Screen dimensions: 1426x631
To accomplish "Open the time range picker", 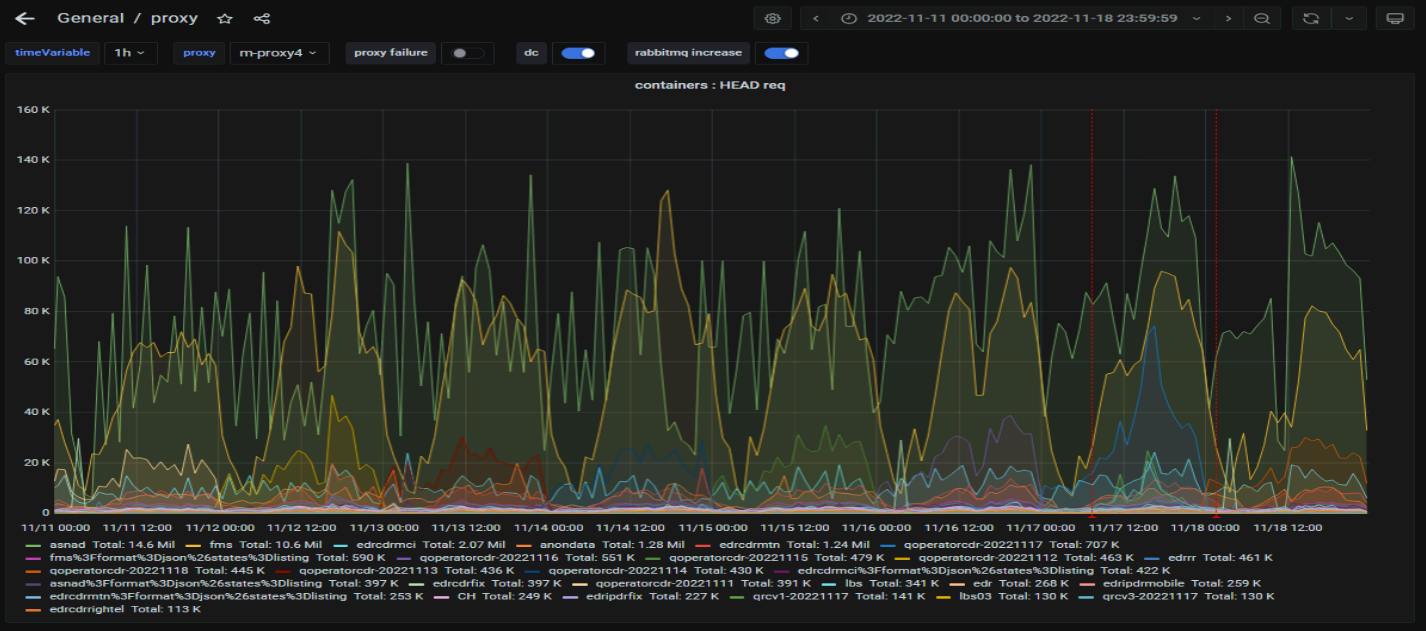I will (1020, 18).
